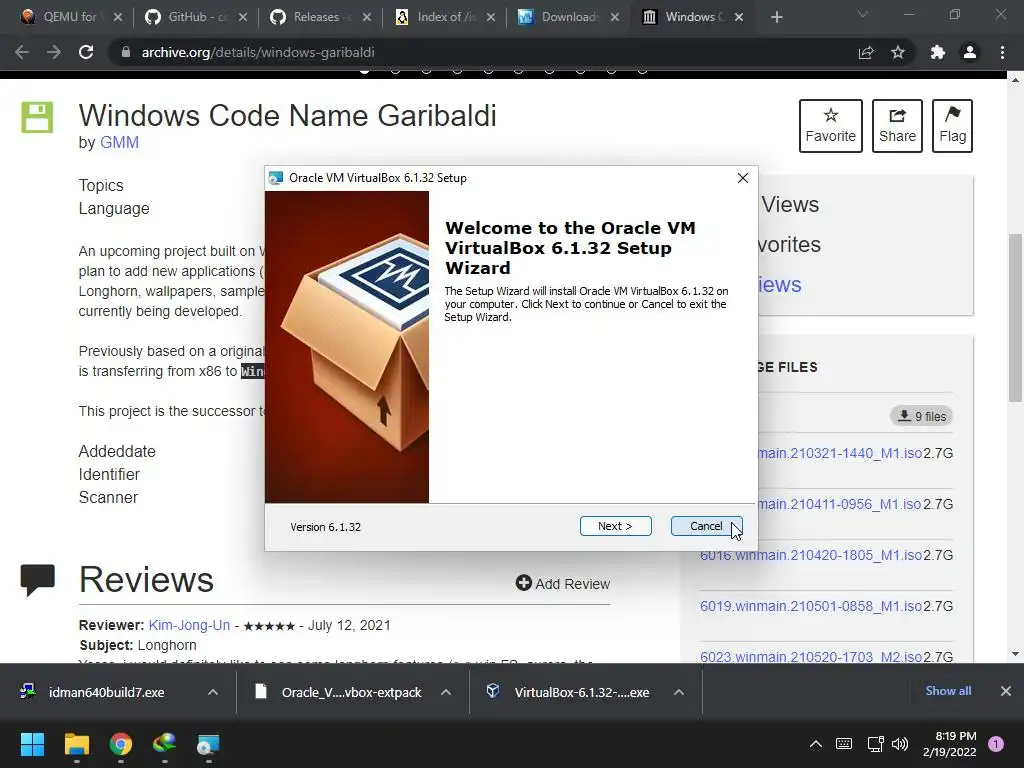This screenshot has height=768, width=1024.
Task: Open reviewer Kim-Jong-Un's profile
Action: tap(189, 625)
